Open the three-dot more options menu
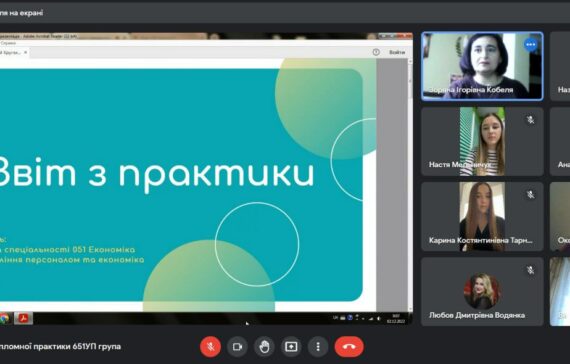570x364 pixels. [x=318, y=347]
